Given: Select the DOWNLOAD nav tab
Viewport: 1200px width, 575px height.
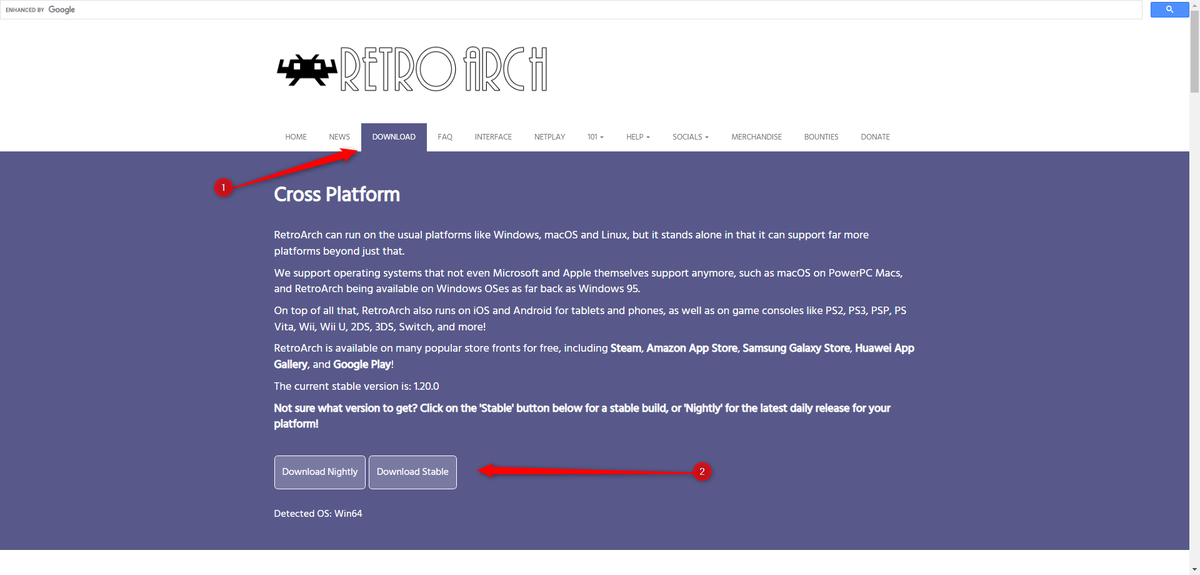Looking at the screenshot, I should [394, 137].
